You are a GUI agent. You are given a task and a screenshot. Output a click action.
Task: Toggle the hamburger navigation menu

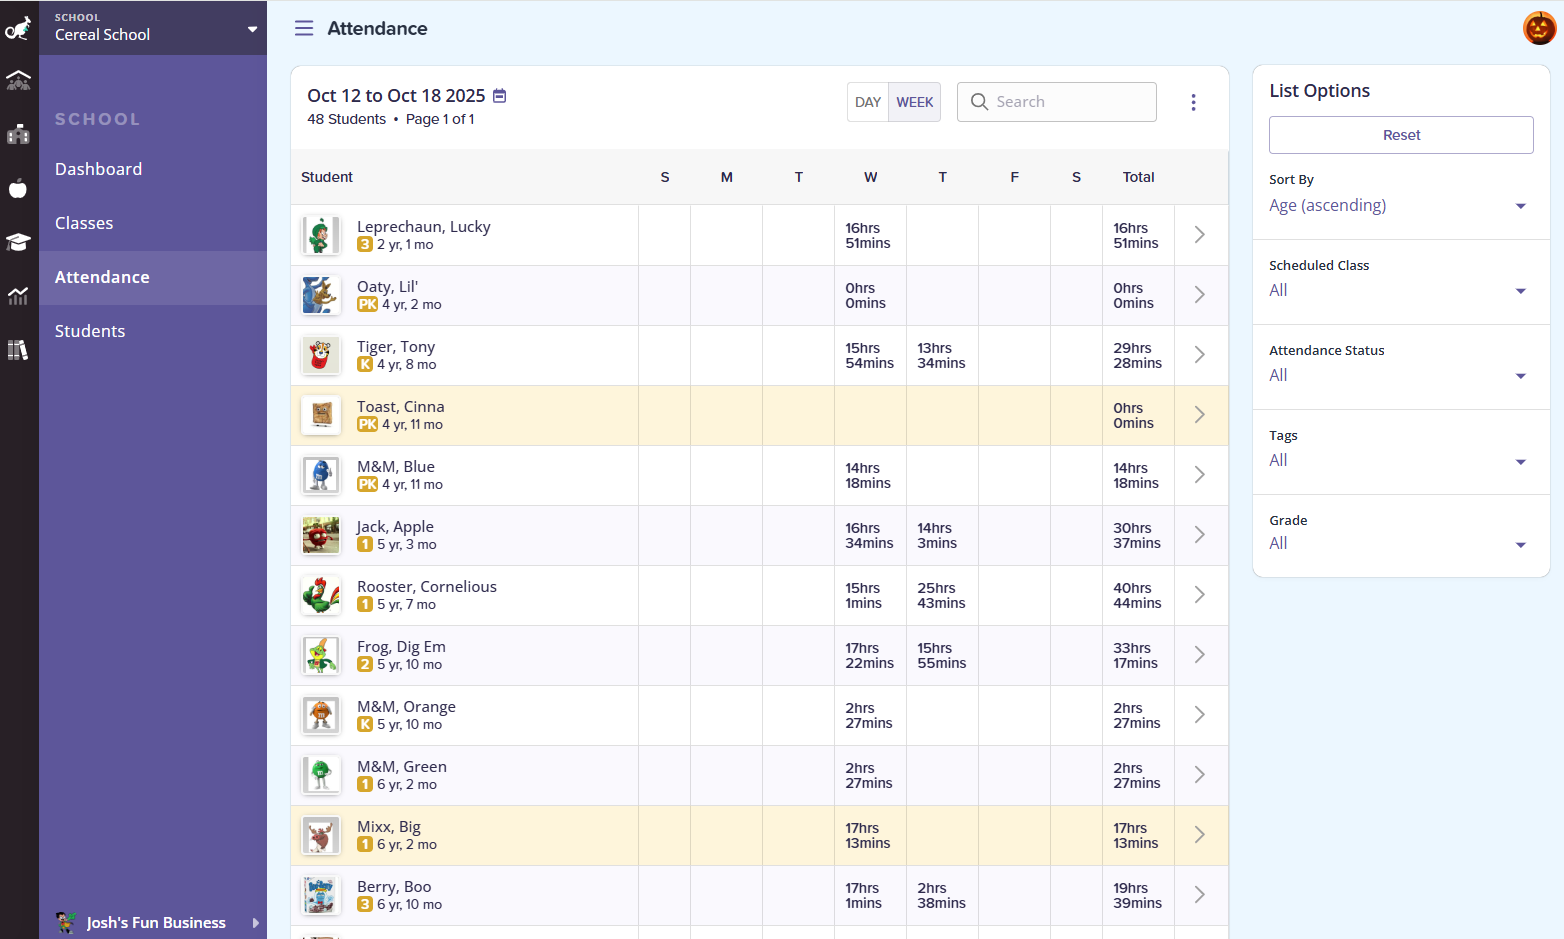point(304,28)
